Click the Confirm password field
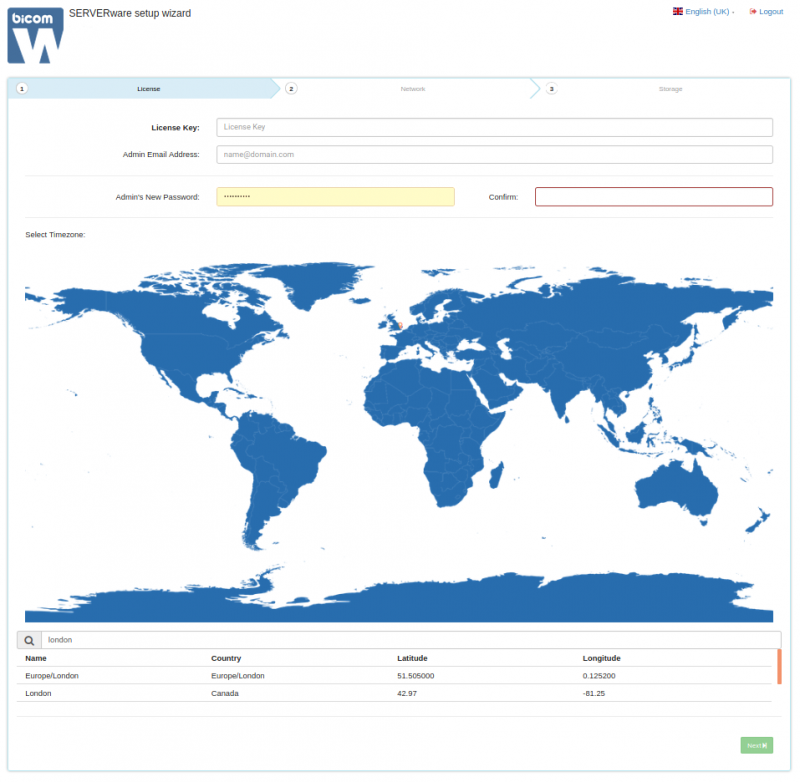Screen dimensions: 800x782 pos(653,196)
